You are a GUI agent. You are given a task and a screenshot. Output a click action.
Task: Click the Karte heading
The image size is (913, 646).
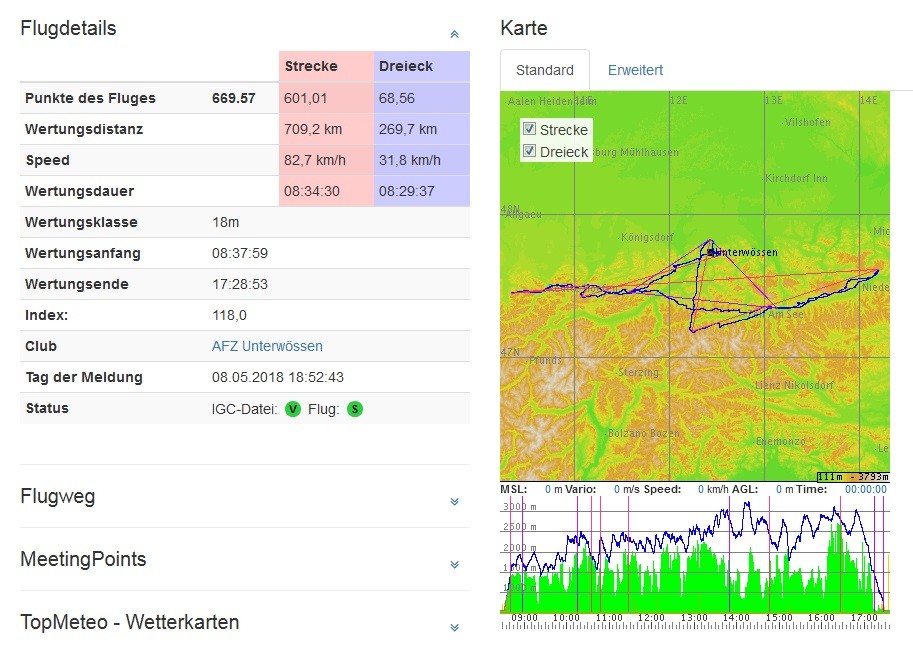[x=523, y=28]
